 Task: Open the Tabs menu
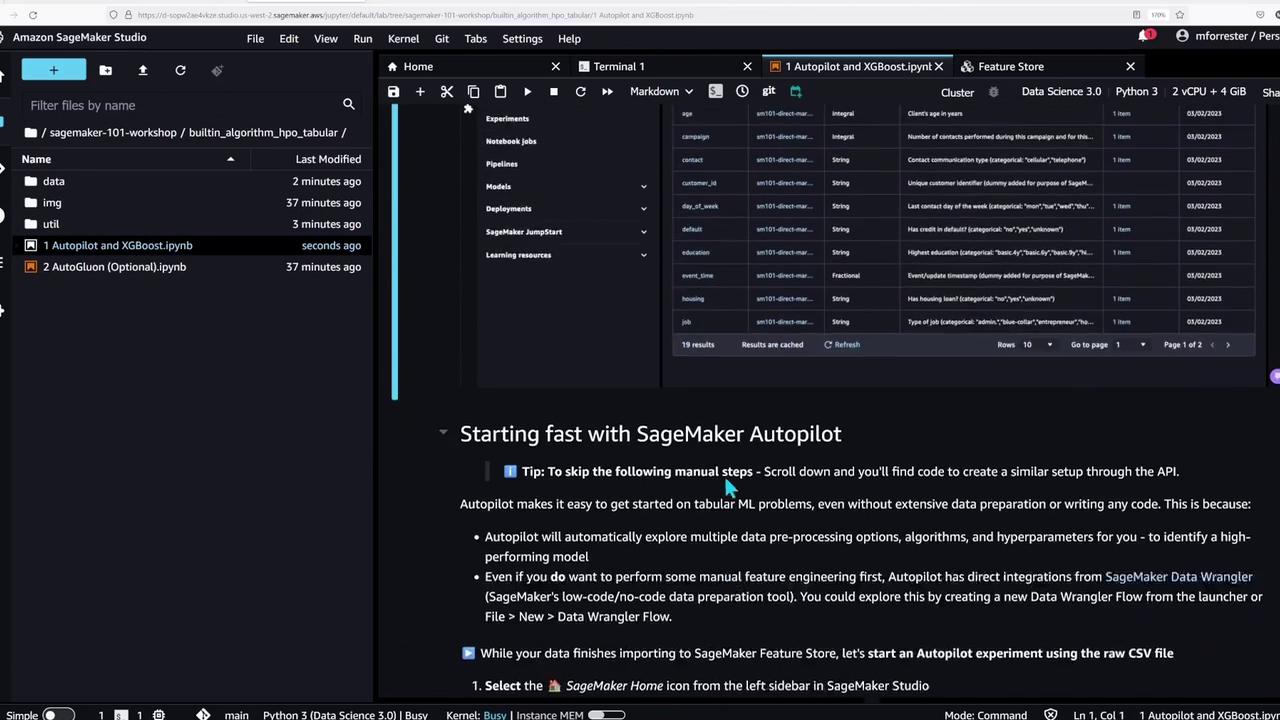coord(475,39)
